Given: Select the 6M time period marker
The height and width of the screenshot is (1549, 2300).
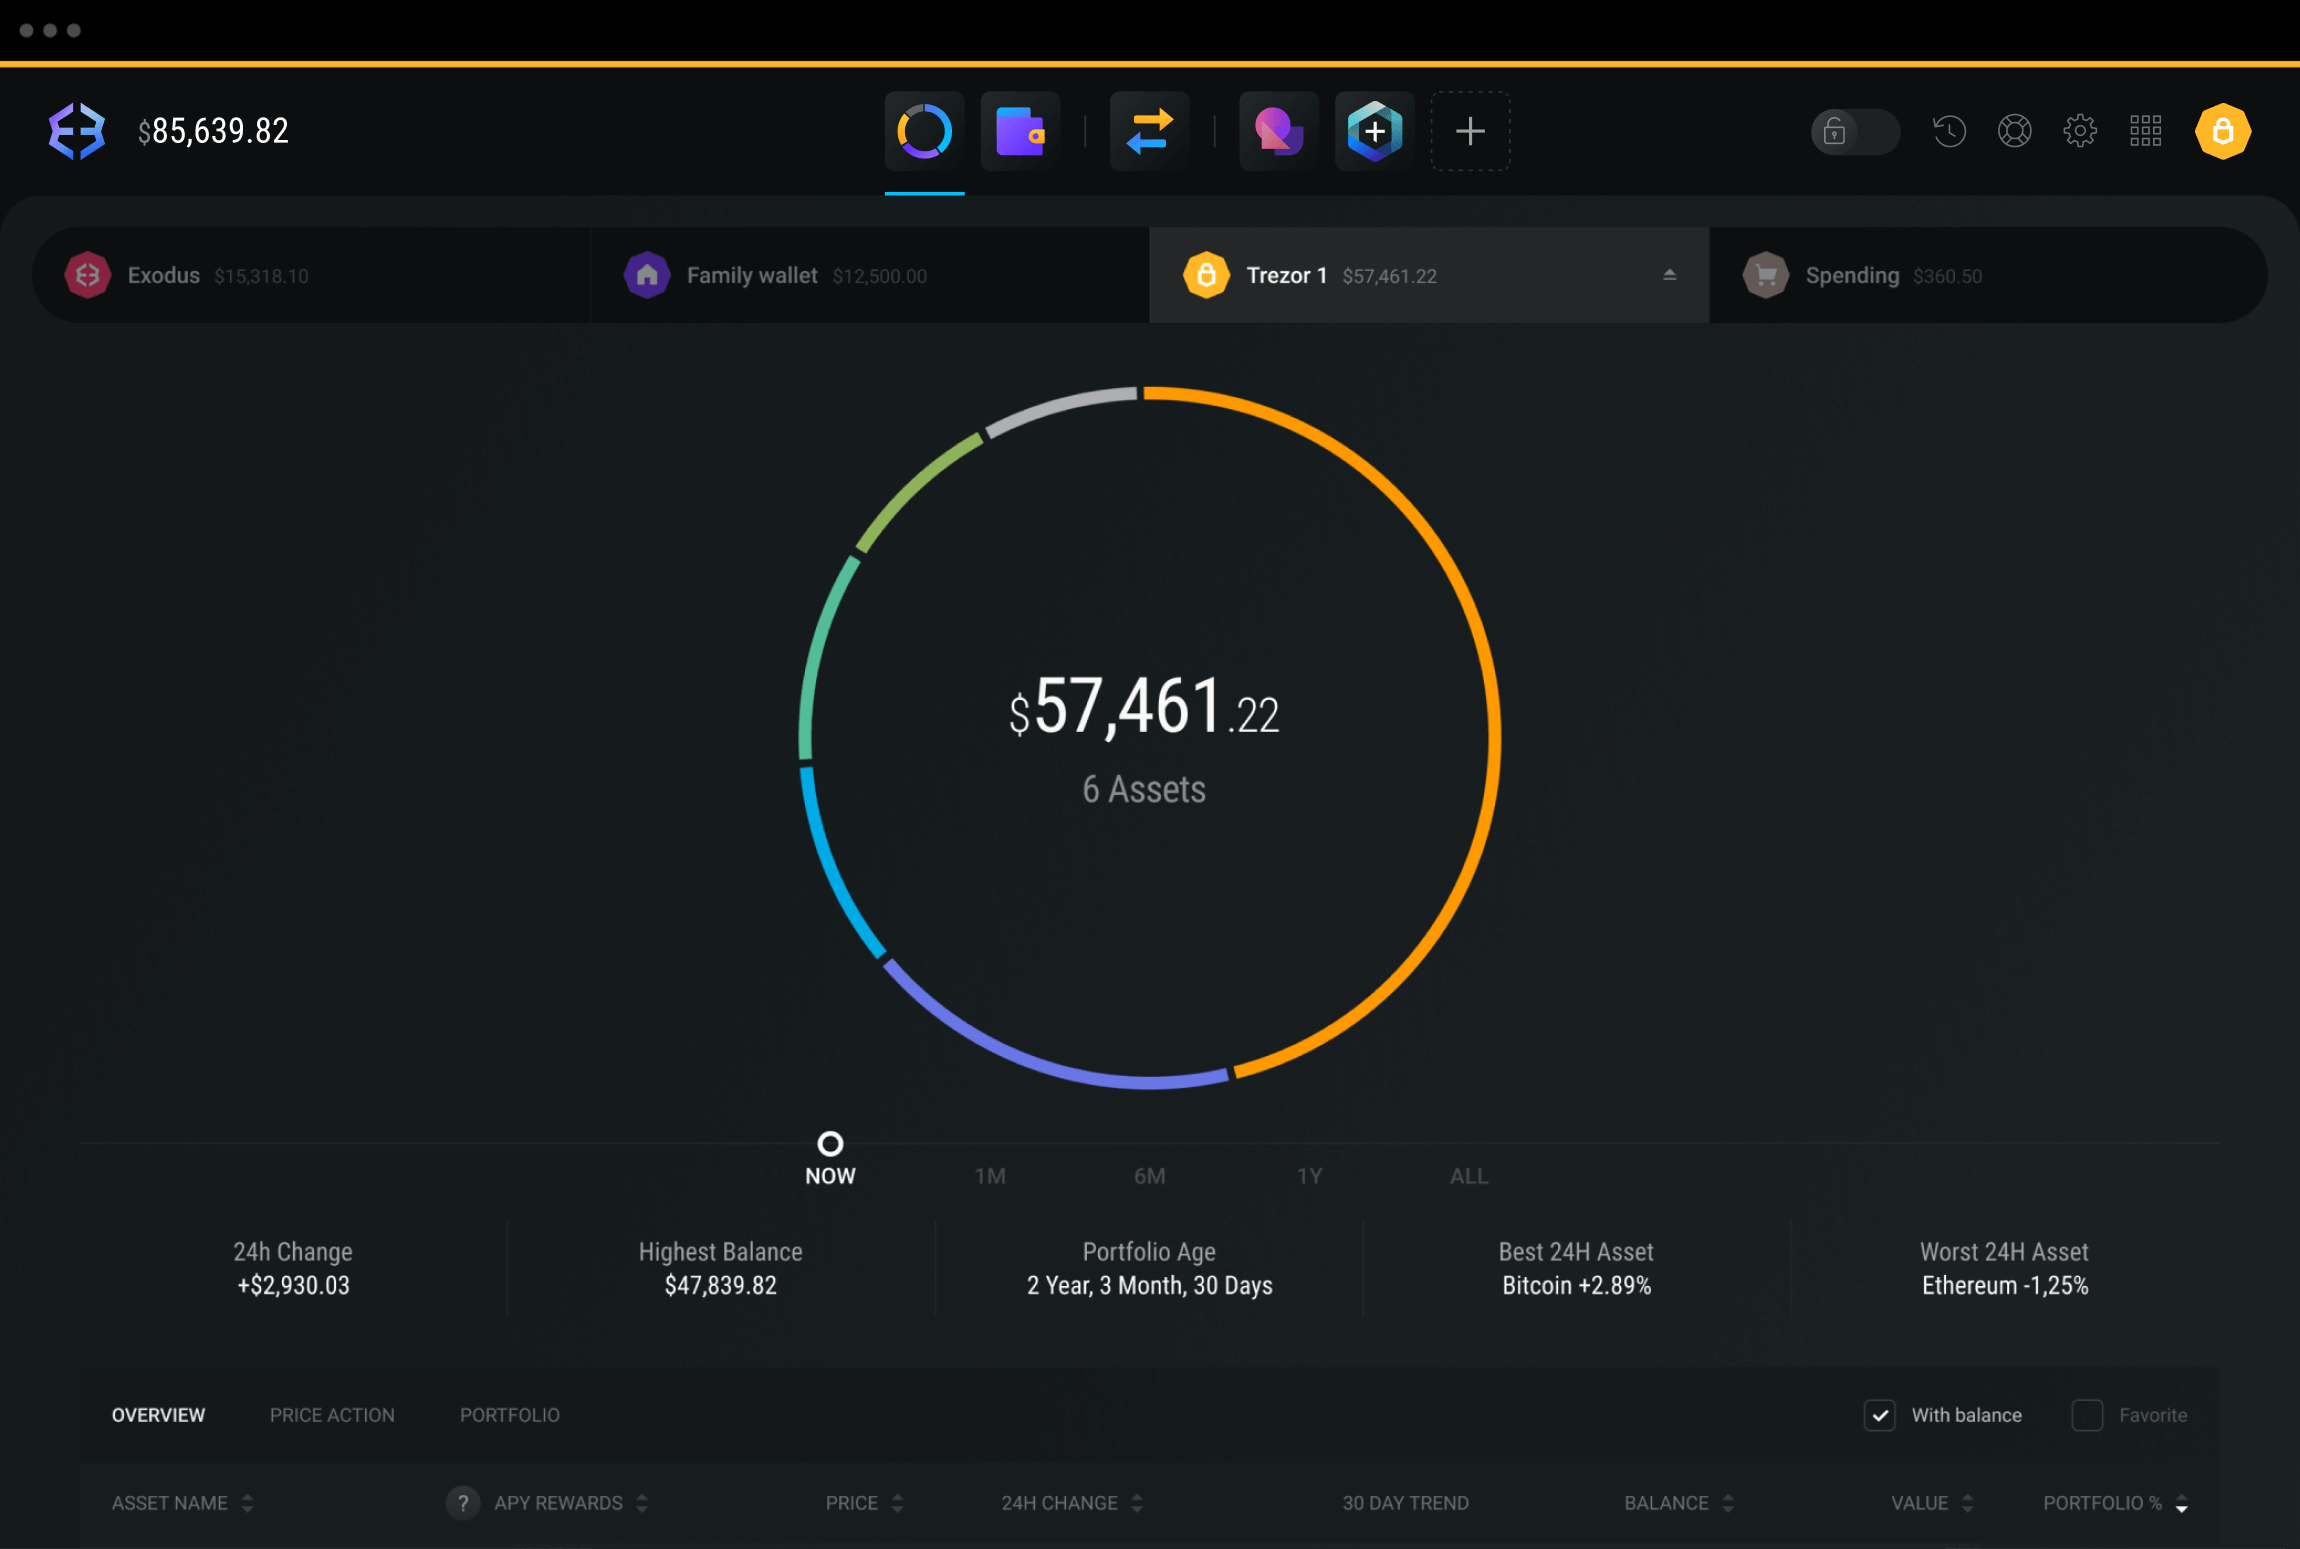Looking at the screenshot, I should point(1149,1176).
